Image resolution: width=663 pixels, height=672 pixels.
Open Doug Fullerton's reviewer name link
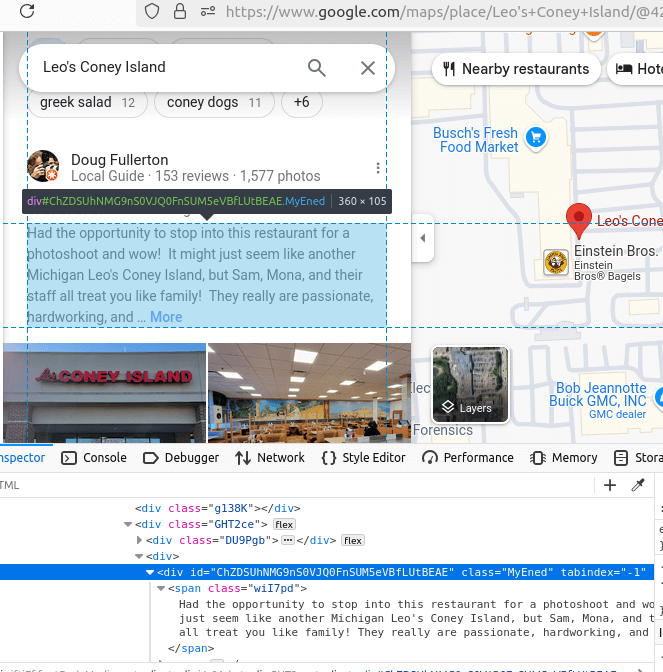(x=120, y=160)
